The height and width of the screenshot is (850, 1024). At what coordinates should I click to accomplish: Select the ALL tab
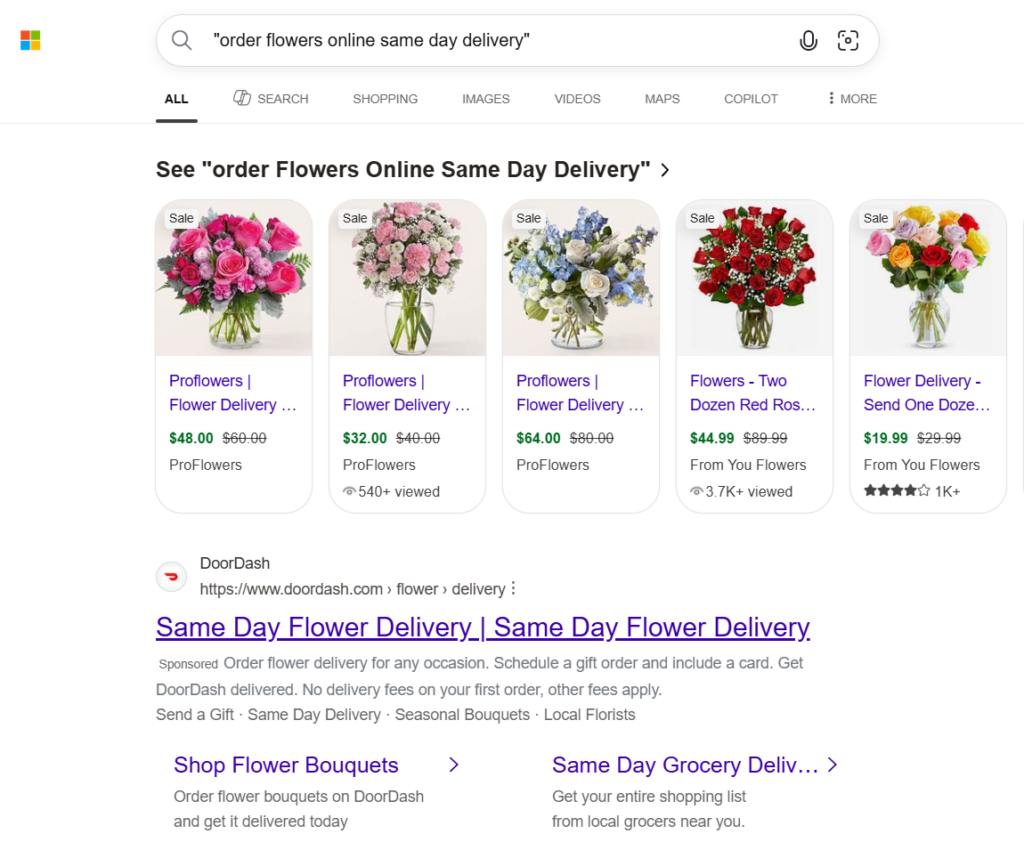click(176, 99)
